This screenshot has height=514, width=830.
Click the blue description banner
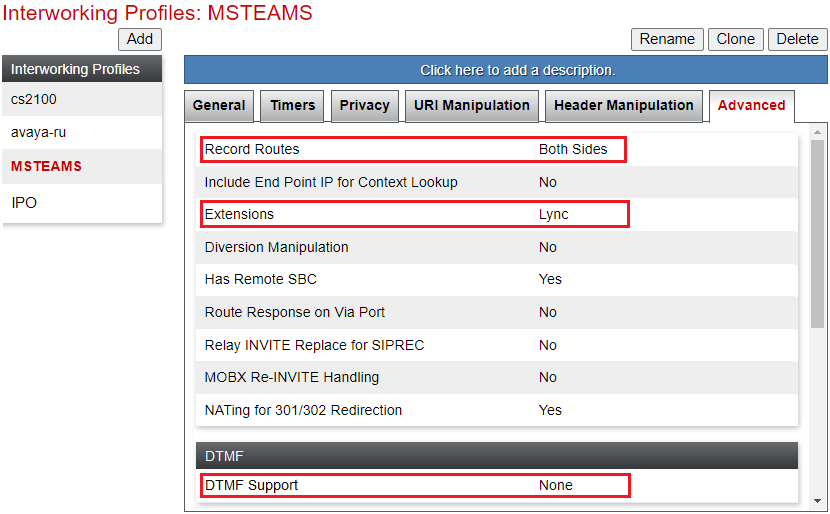click(506, 70)
